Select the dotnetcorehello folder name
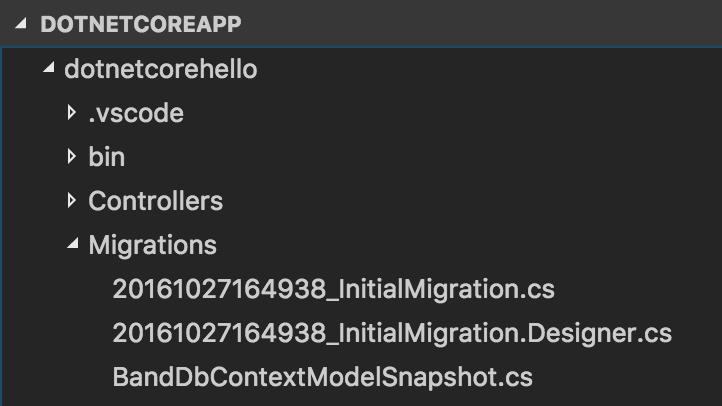 (160, 70)
